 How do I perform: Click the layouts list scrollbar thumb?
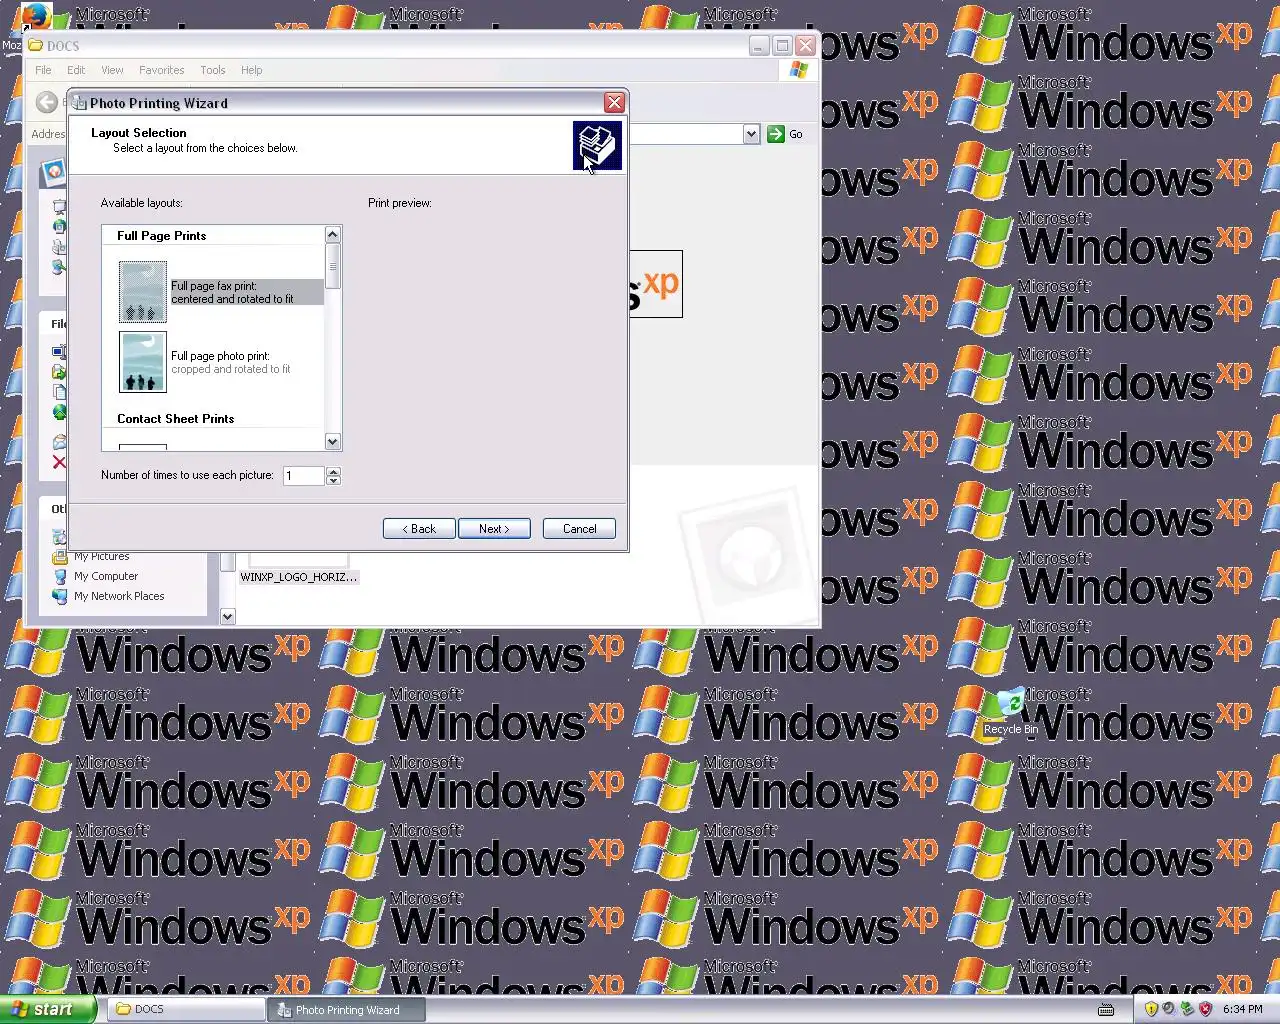point(333,266)
